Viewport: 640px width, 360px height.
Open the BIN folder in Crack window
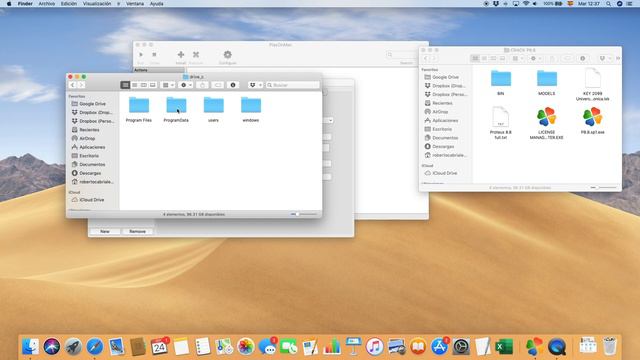click(501, 83)
